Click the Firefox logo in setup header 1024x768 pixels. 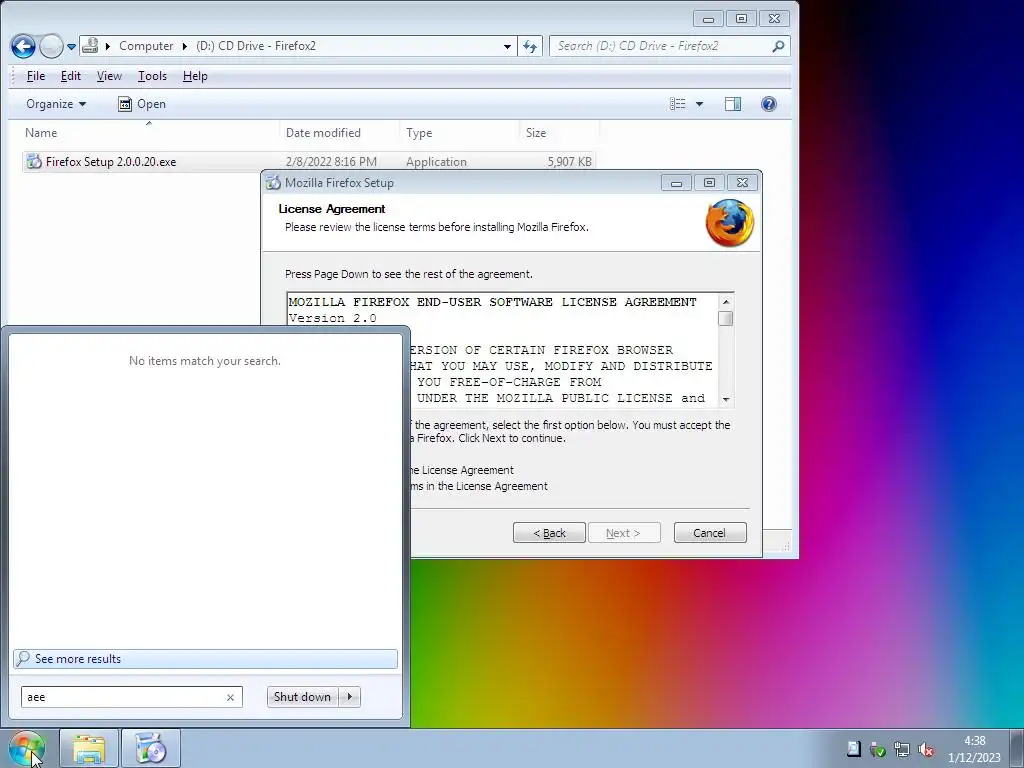pyautogui.click(x=729, y=223)
